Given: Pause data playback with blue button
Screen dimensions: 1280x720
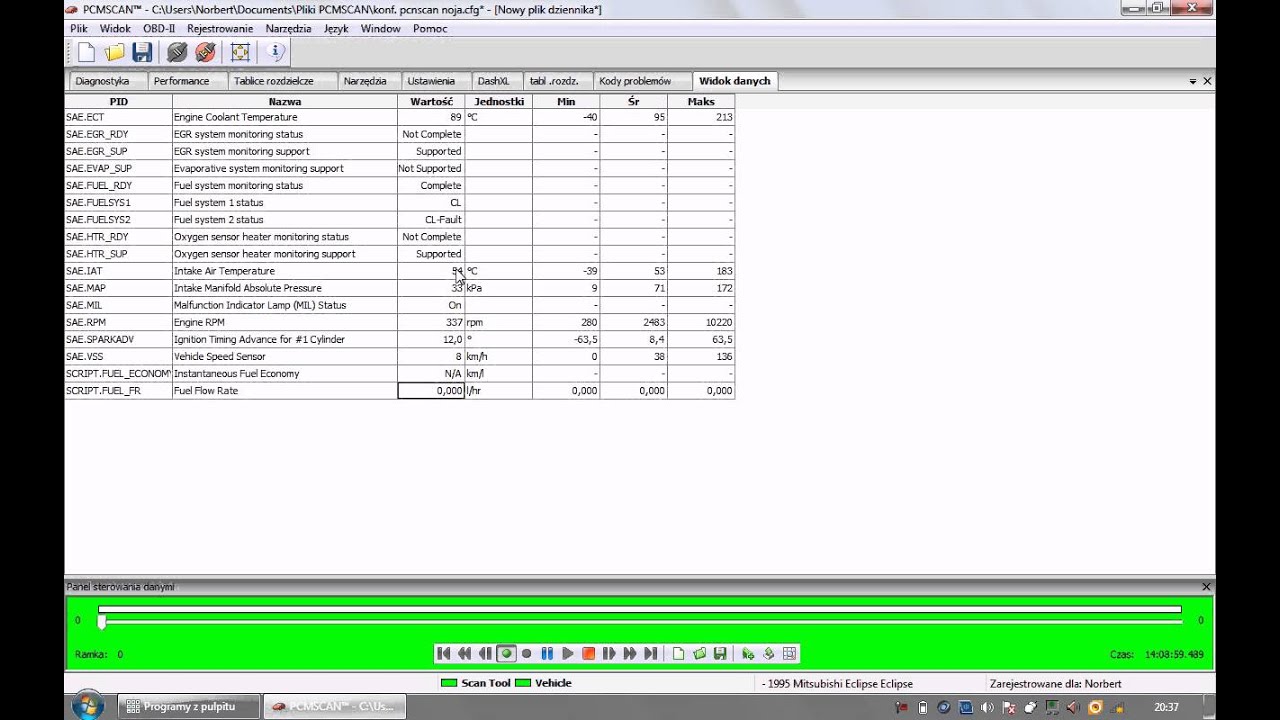Looking at the screenshot, I should (x=547, y=653).
